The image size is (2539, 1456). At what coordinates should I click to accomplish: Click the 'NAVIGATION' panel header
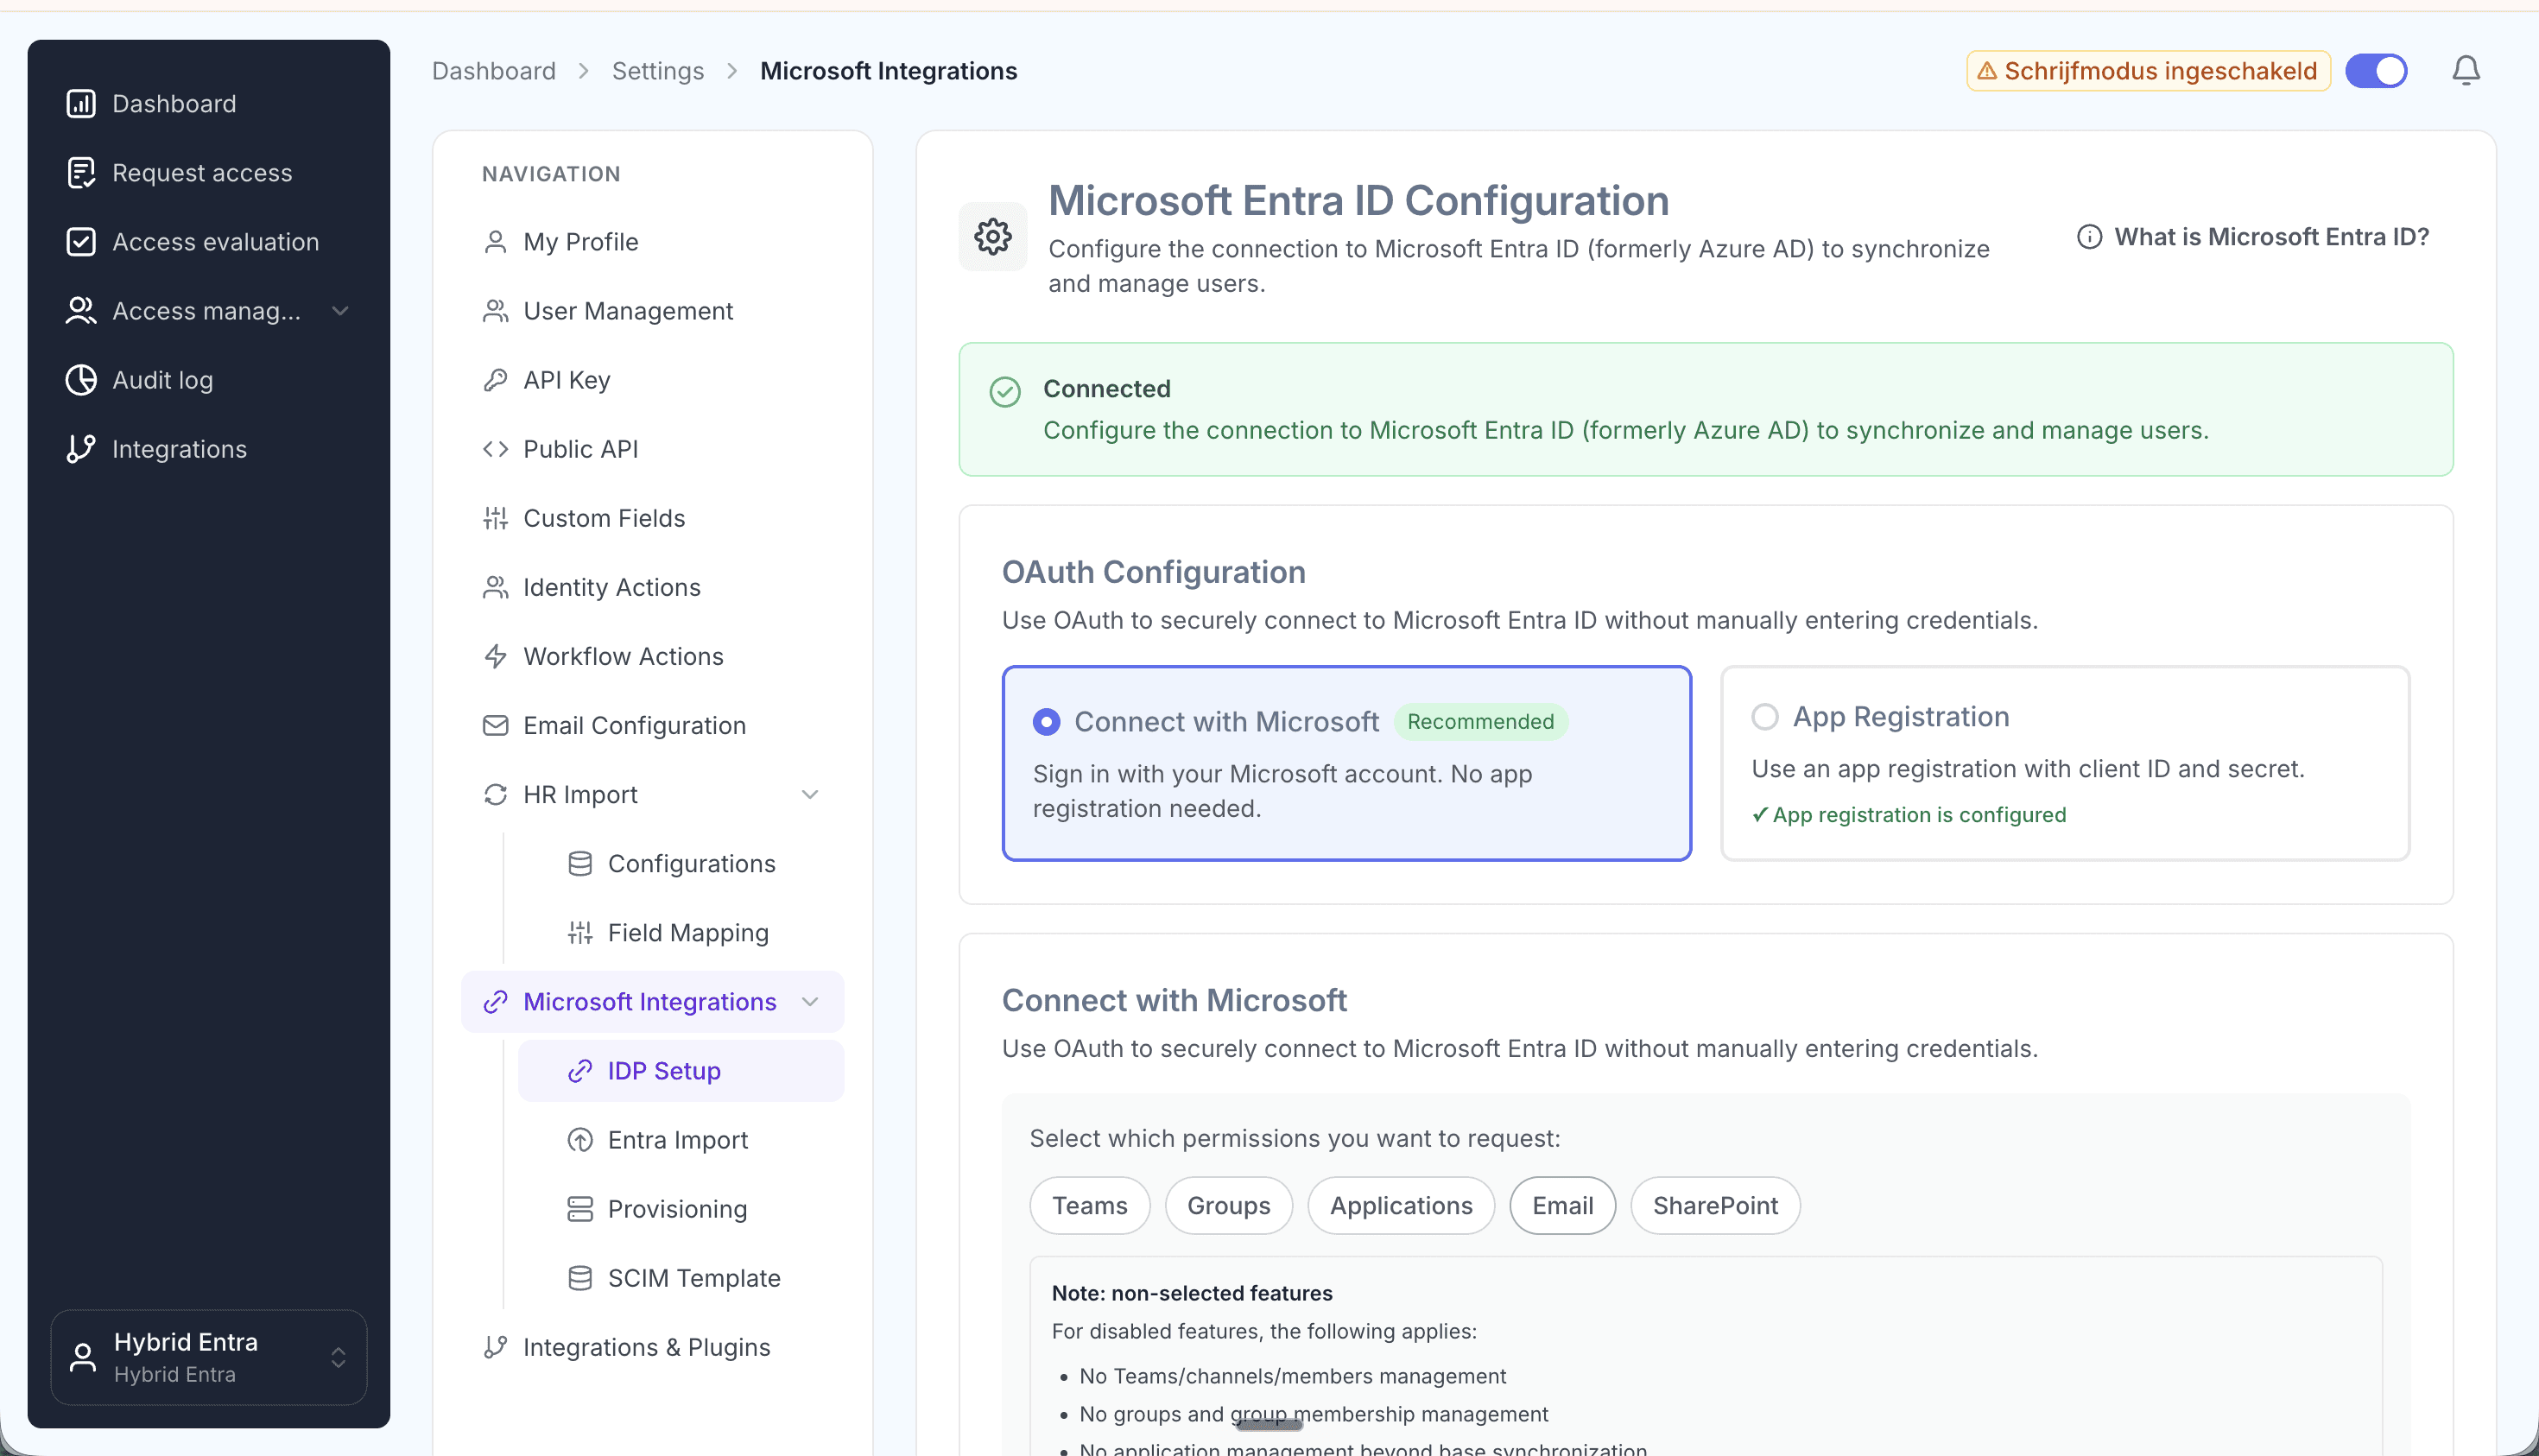point(551,173)
